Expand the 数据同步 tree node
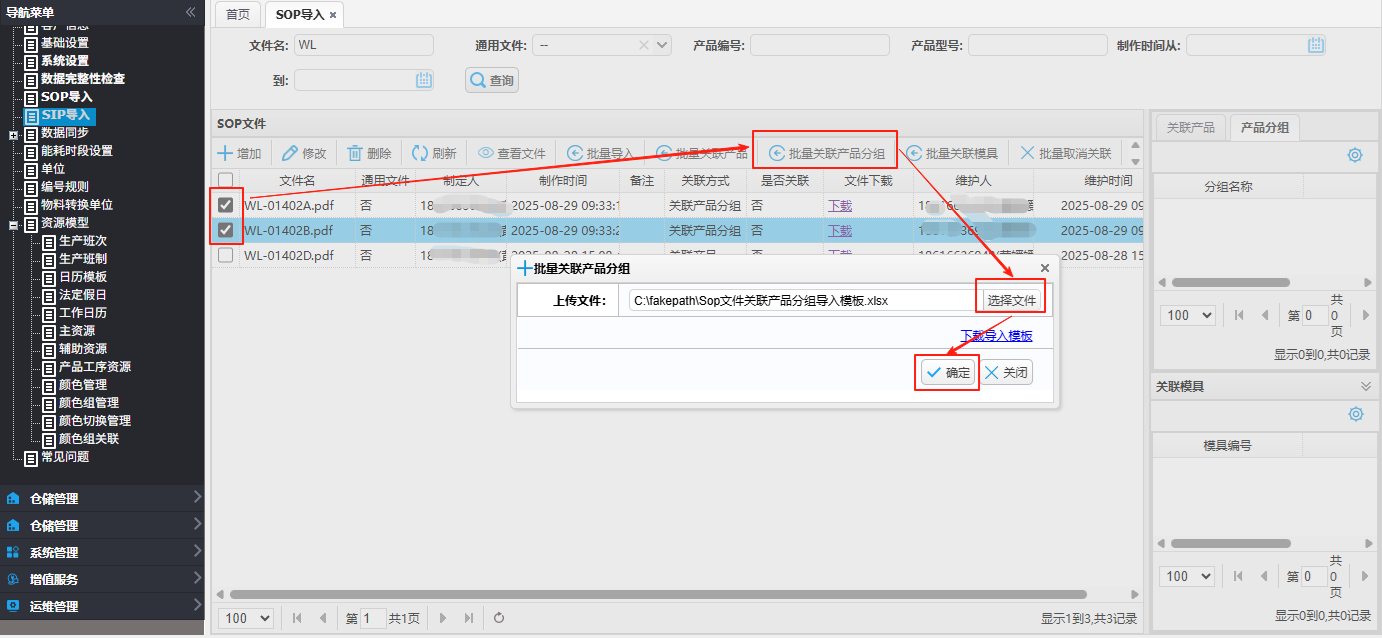This screenshot has width=1382, height=638. (13, 134)
